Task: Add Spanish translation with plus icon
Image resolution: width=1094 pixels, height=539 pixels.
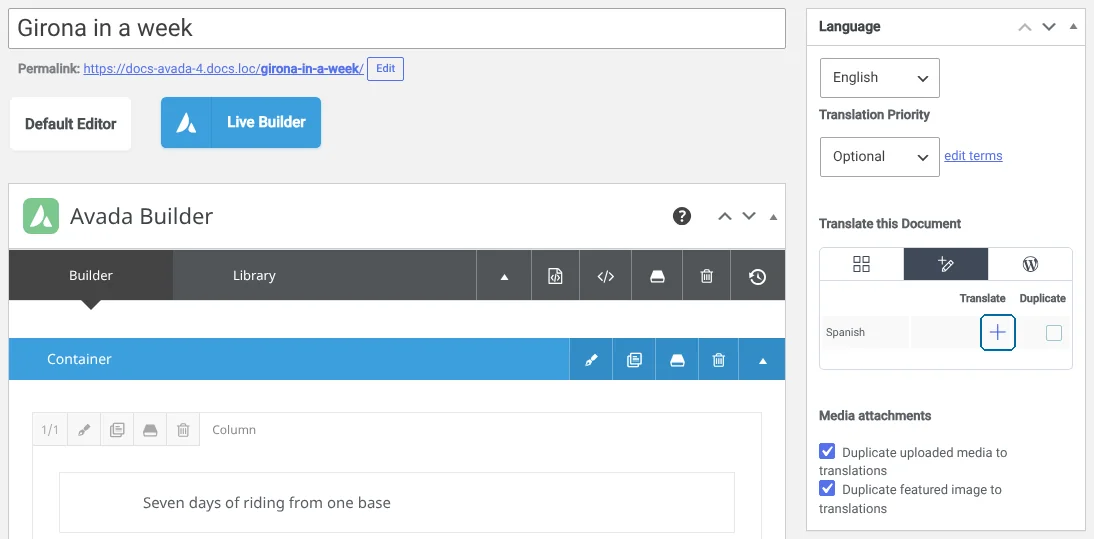Action: [x=998, y=333]
